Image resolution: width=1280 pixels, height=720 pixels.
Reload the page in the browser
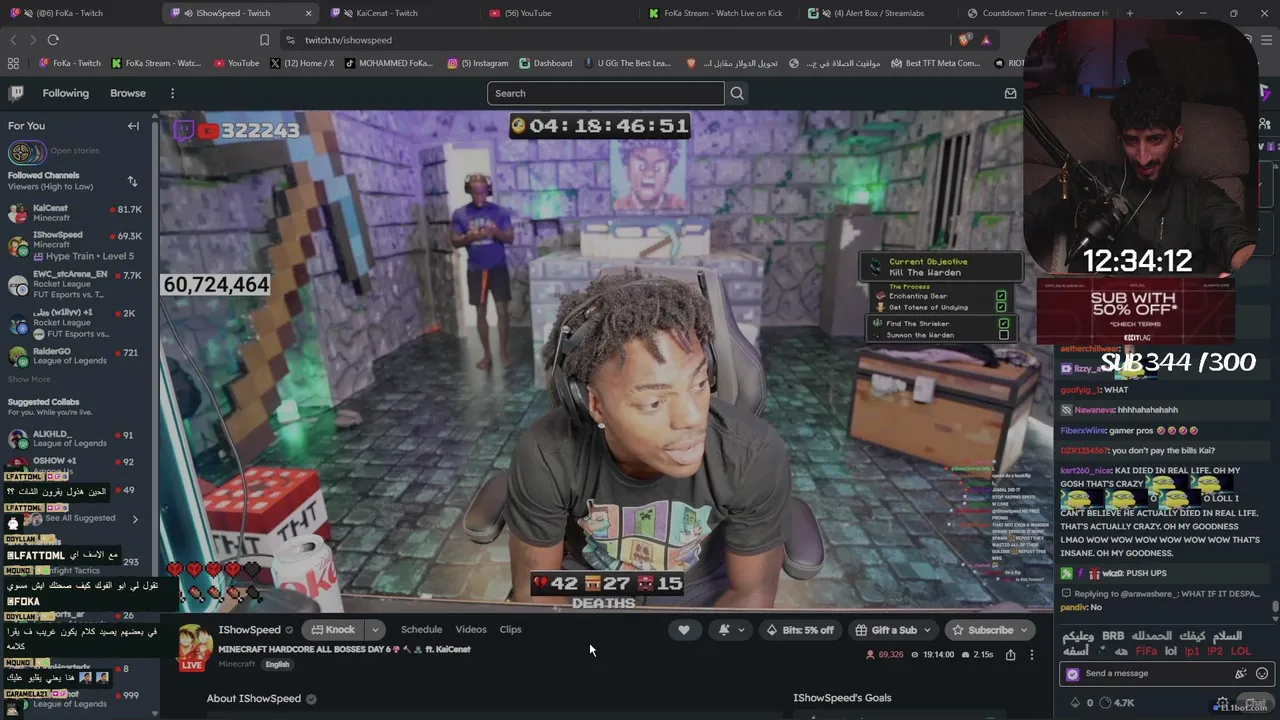click(x=53, y=40)
